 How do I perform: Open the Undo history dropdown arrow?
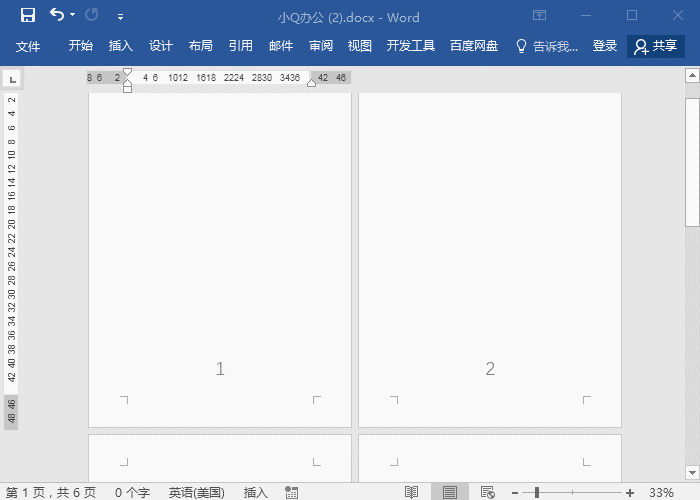(x=73, y=15)
